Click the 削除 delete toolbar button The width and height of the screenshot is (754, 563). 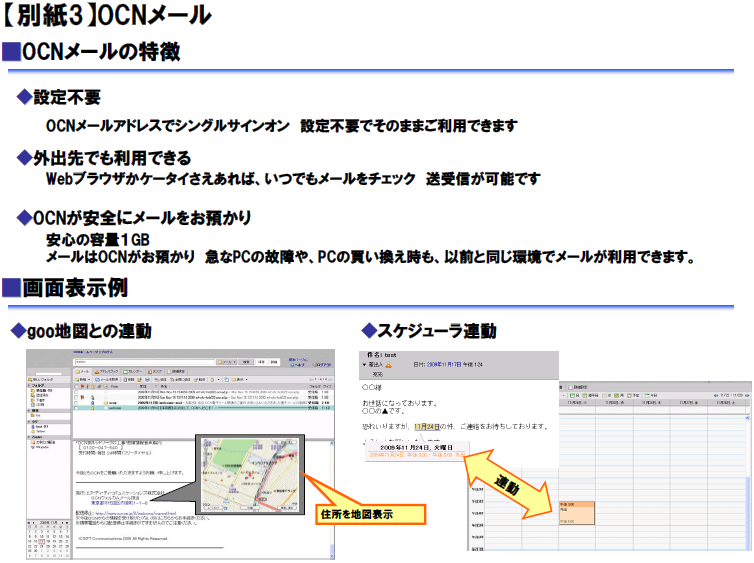coord(128,379)
